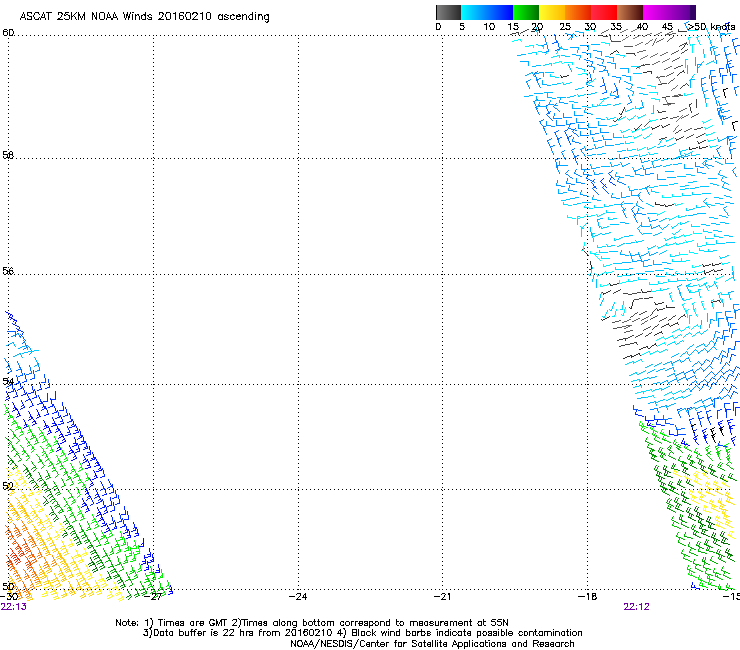
Task: Click legend tick label 10
Action: click(489, 27)
